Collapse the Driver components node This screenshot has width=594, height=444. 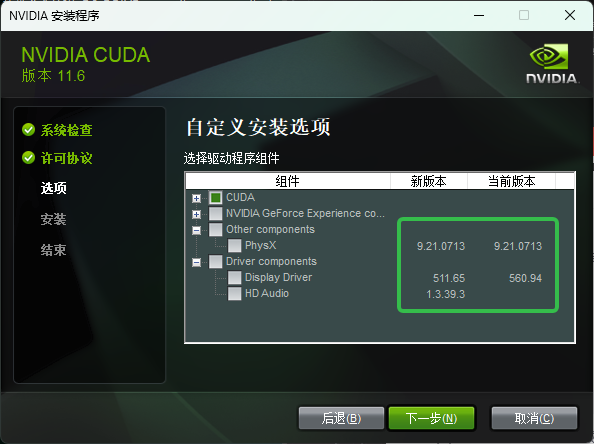click(x=196, y=262)
